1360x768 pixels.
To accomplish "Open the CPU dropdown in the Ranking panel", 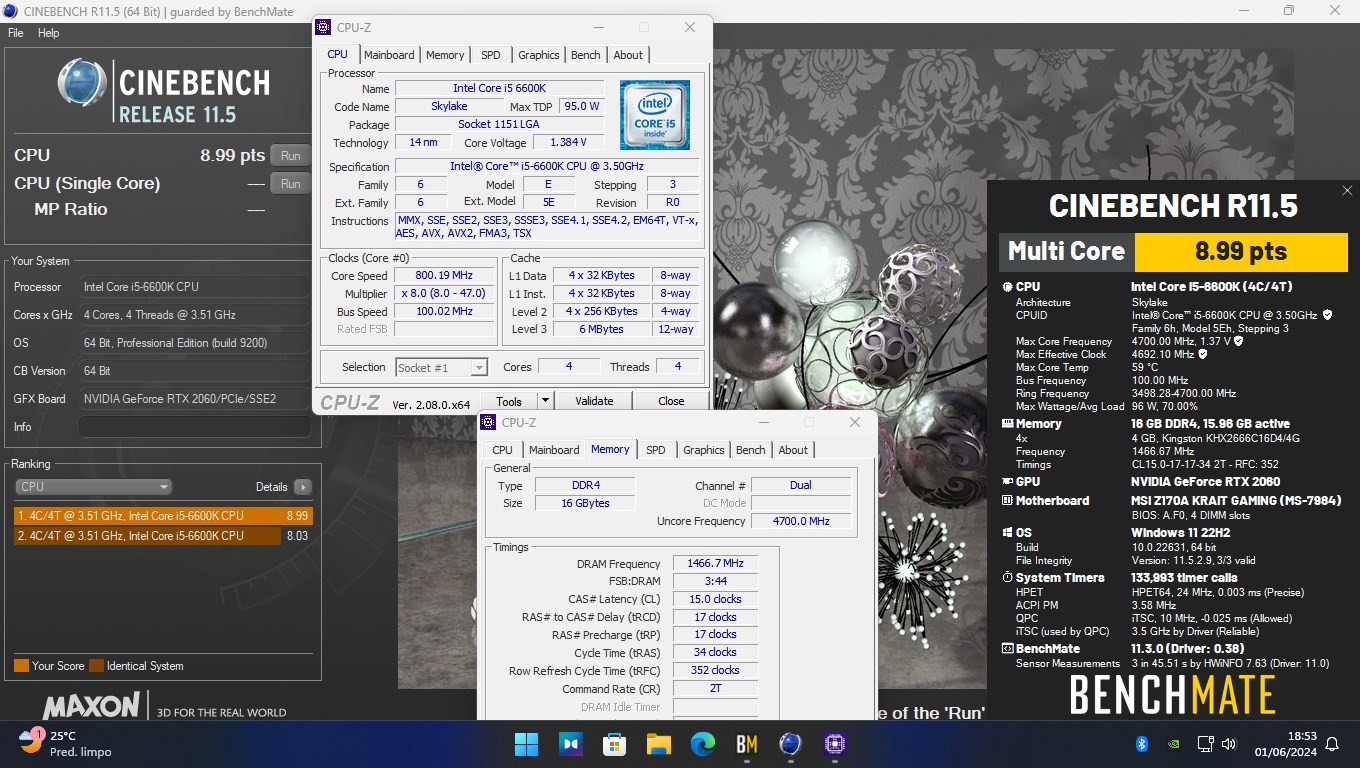I will coord(95,487).
